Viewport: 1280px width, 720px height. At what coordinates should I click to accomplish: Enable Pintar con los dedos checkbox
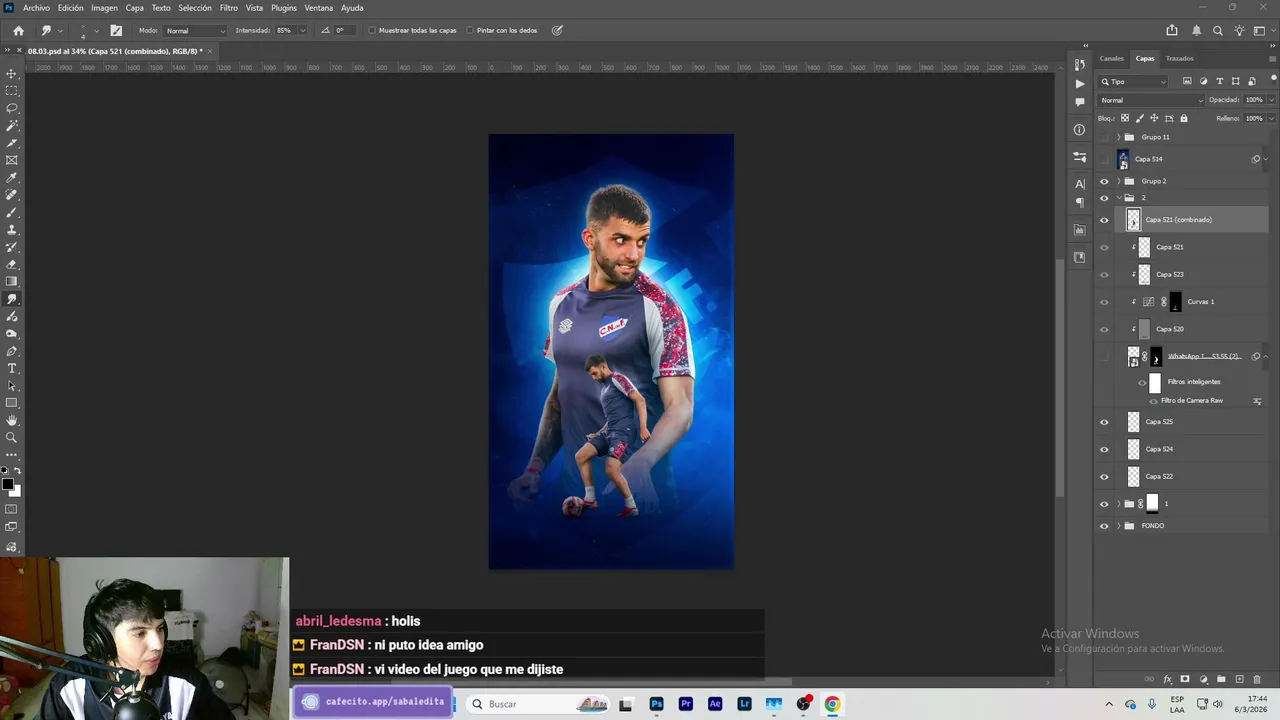pyautogui.click(x=470, y=30)
